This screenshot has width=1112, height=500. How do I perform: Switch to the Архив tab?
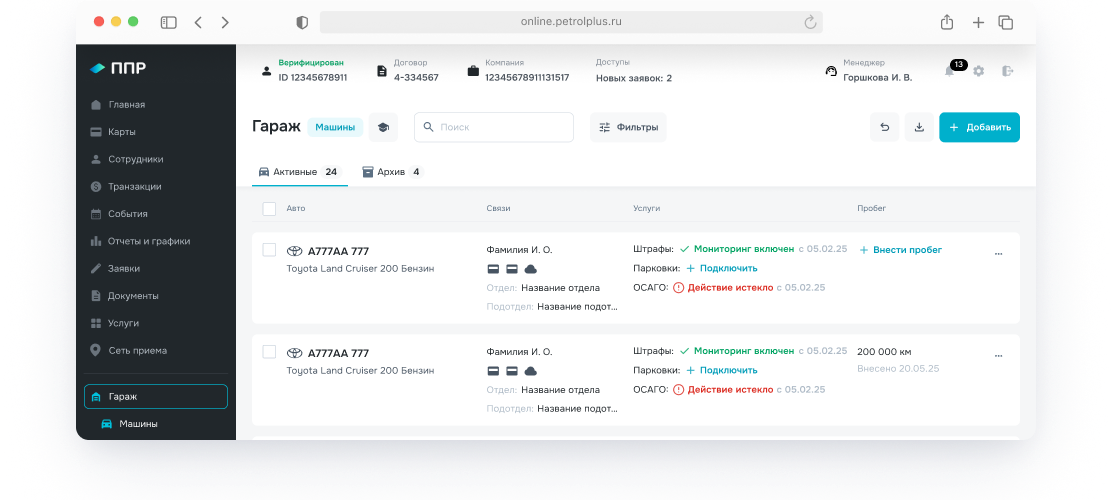[x=391, y=172]
